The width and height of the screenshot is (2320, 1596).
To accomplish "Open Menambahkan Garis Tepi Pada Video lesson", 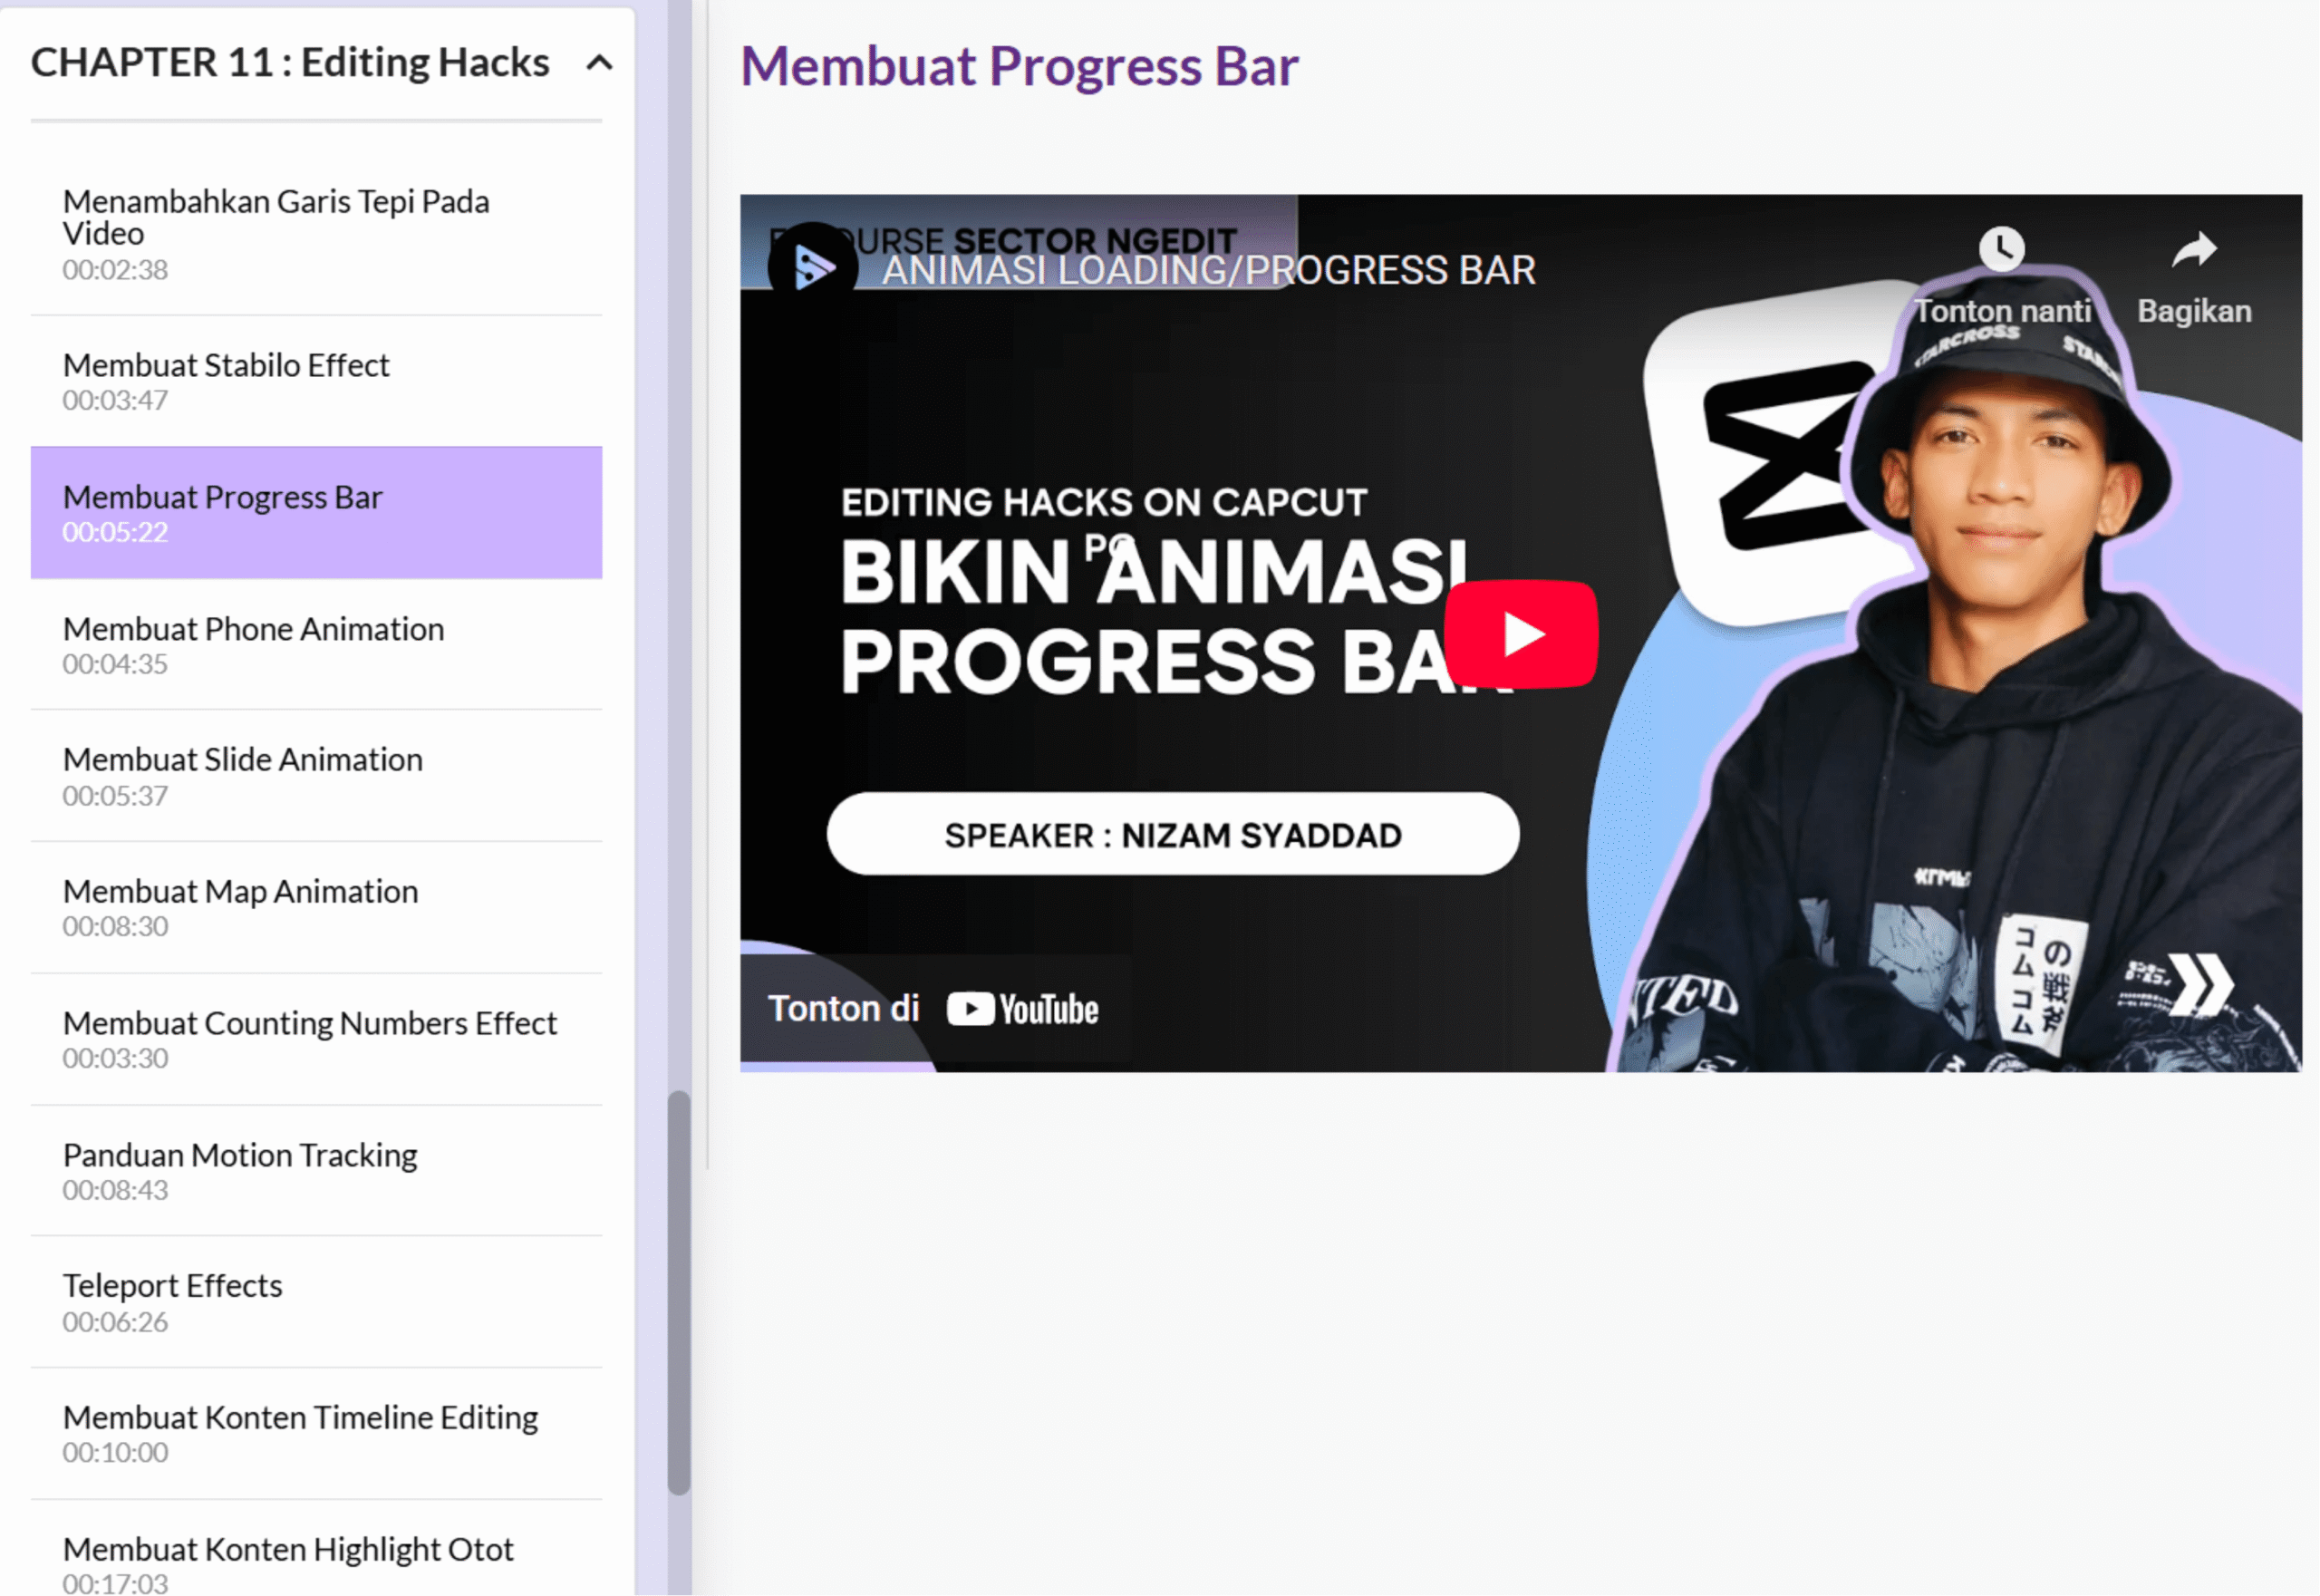I will pos(316,234).
